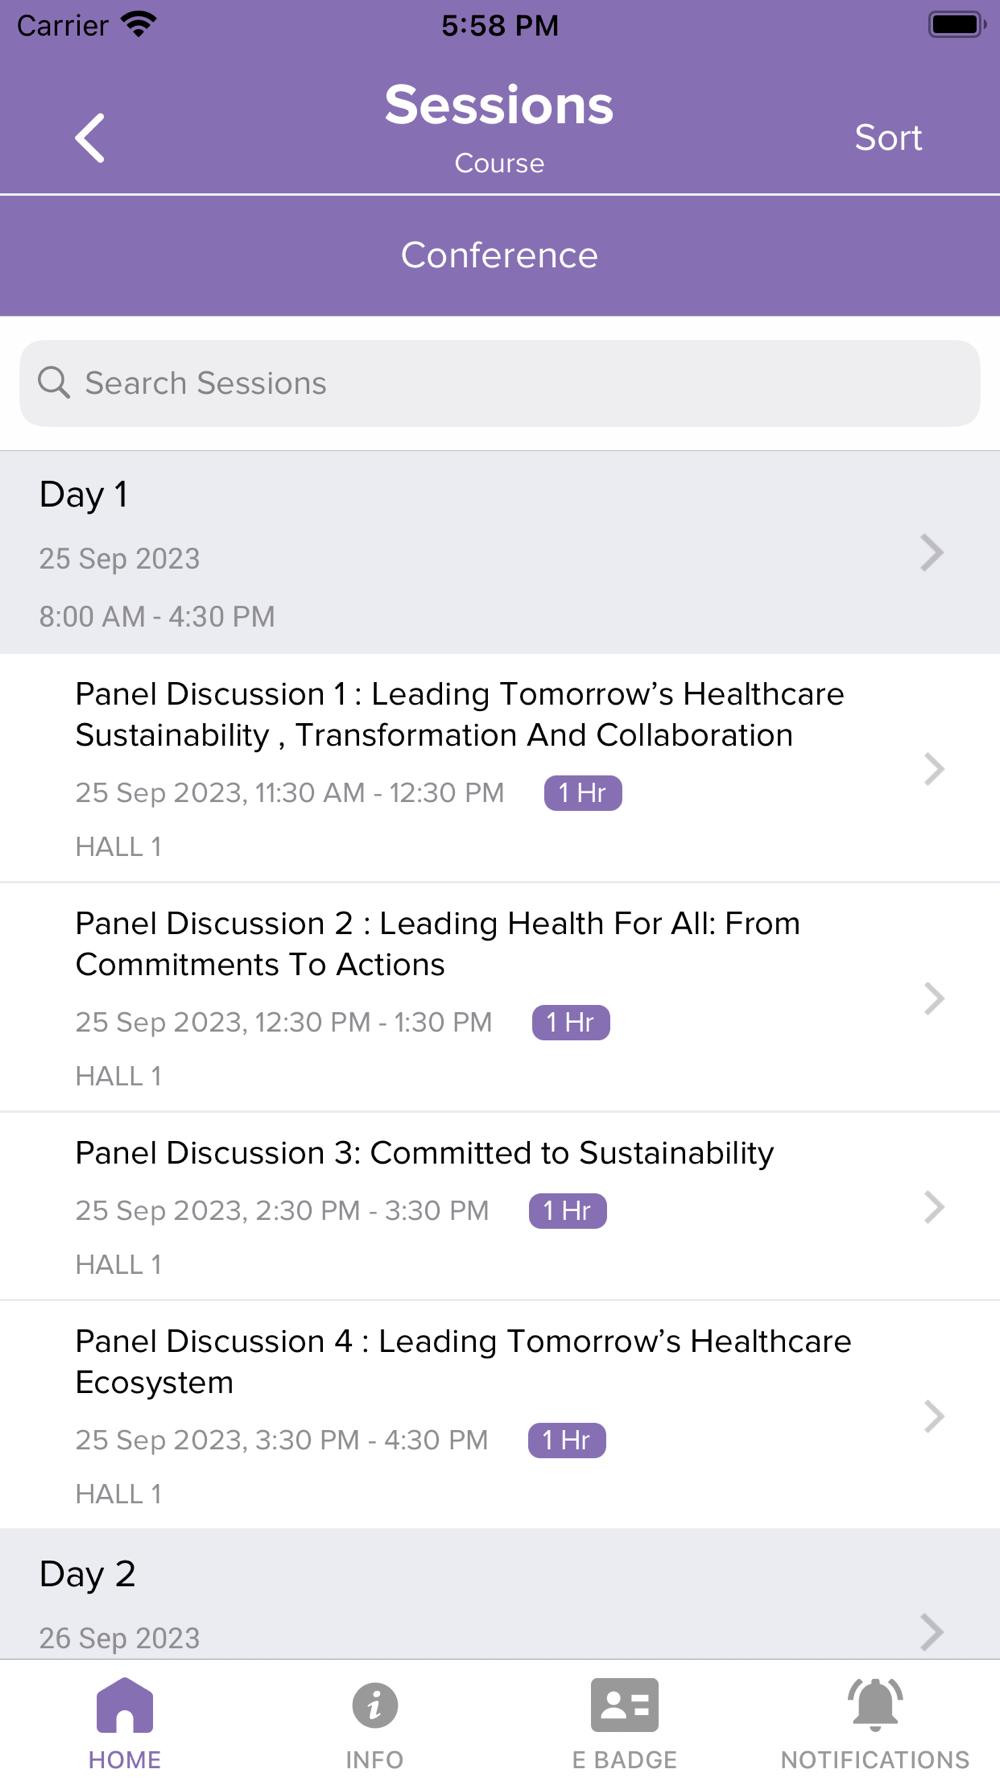Click the search magnifier icon

pyautogui.click(x=54, y=383)
